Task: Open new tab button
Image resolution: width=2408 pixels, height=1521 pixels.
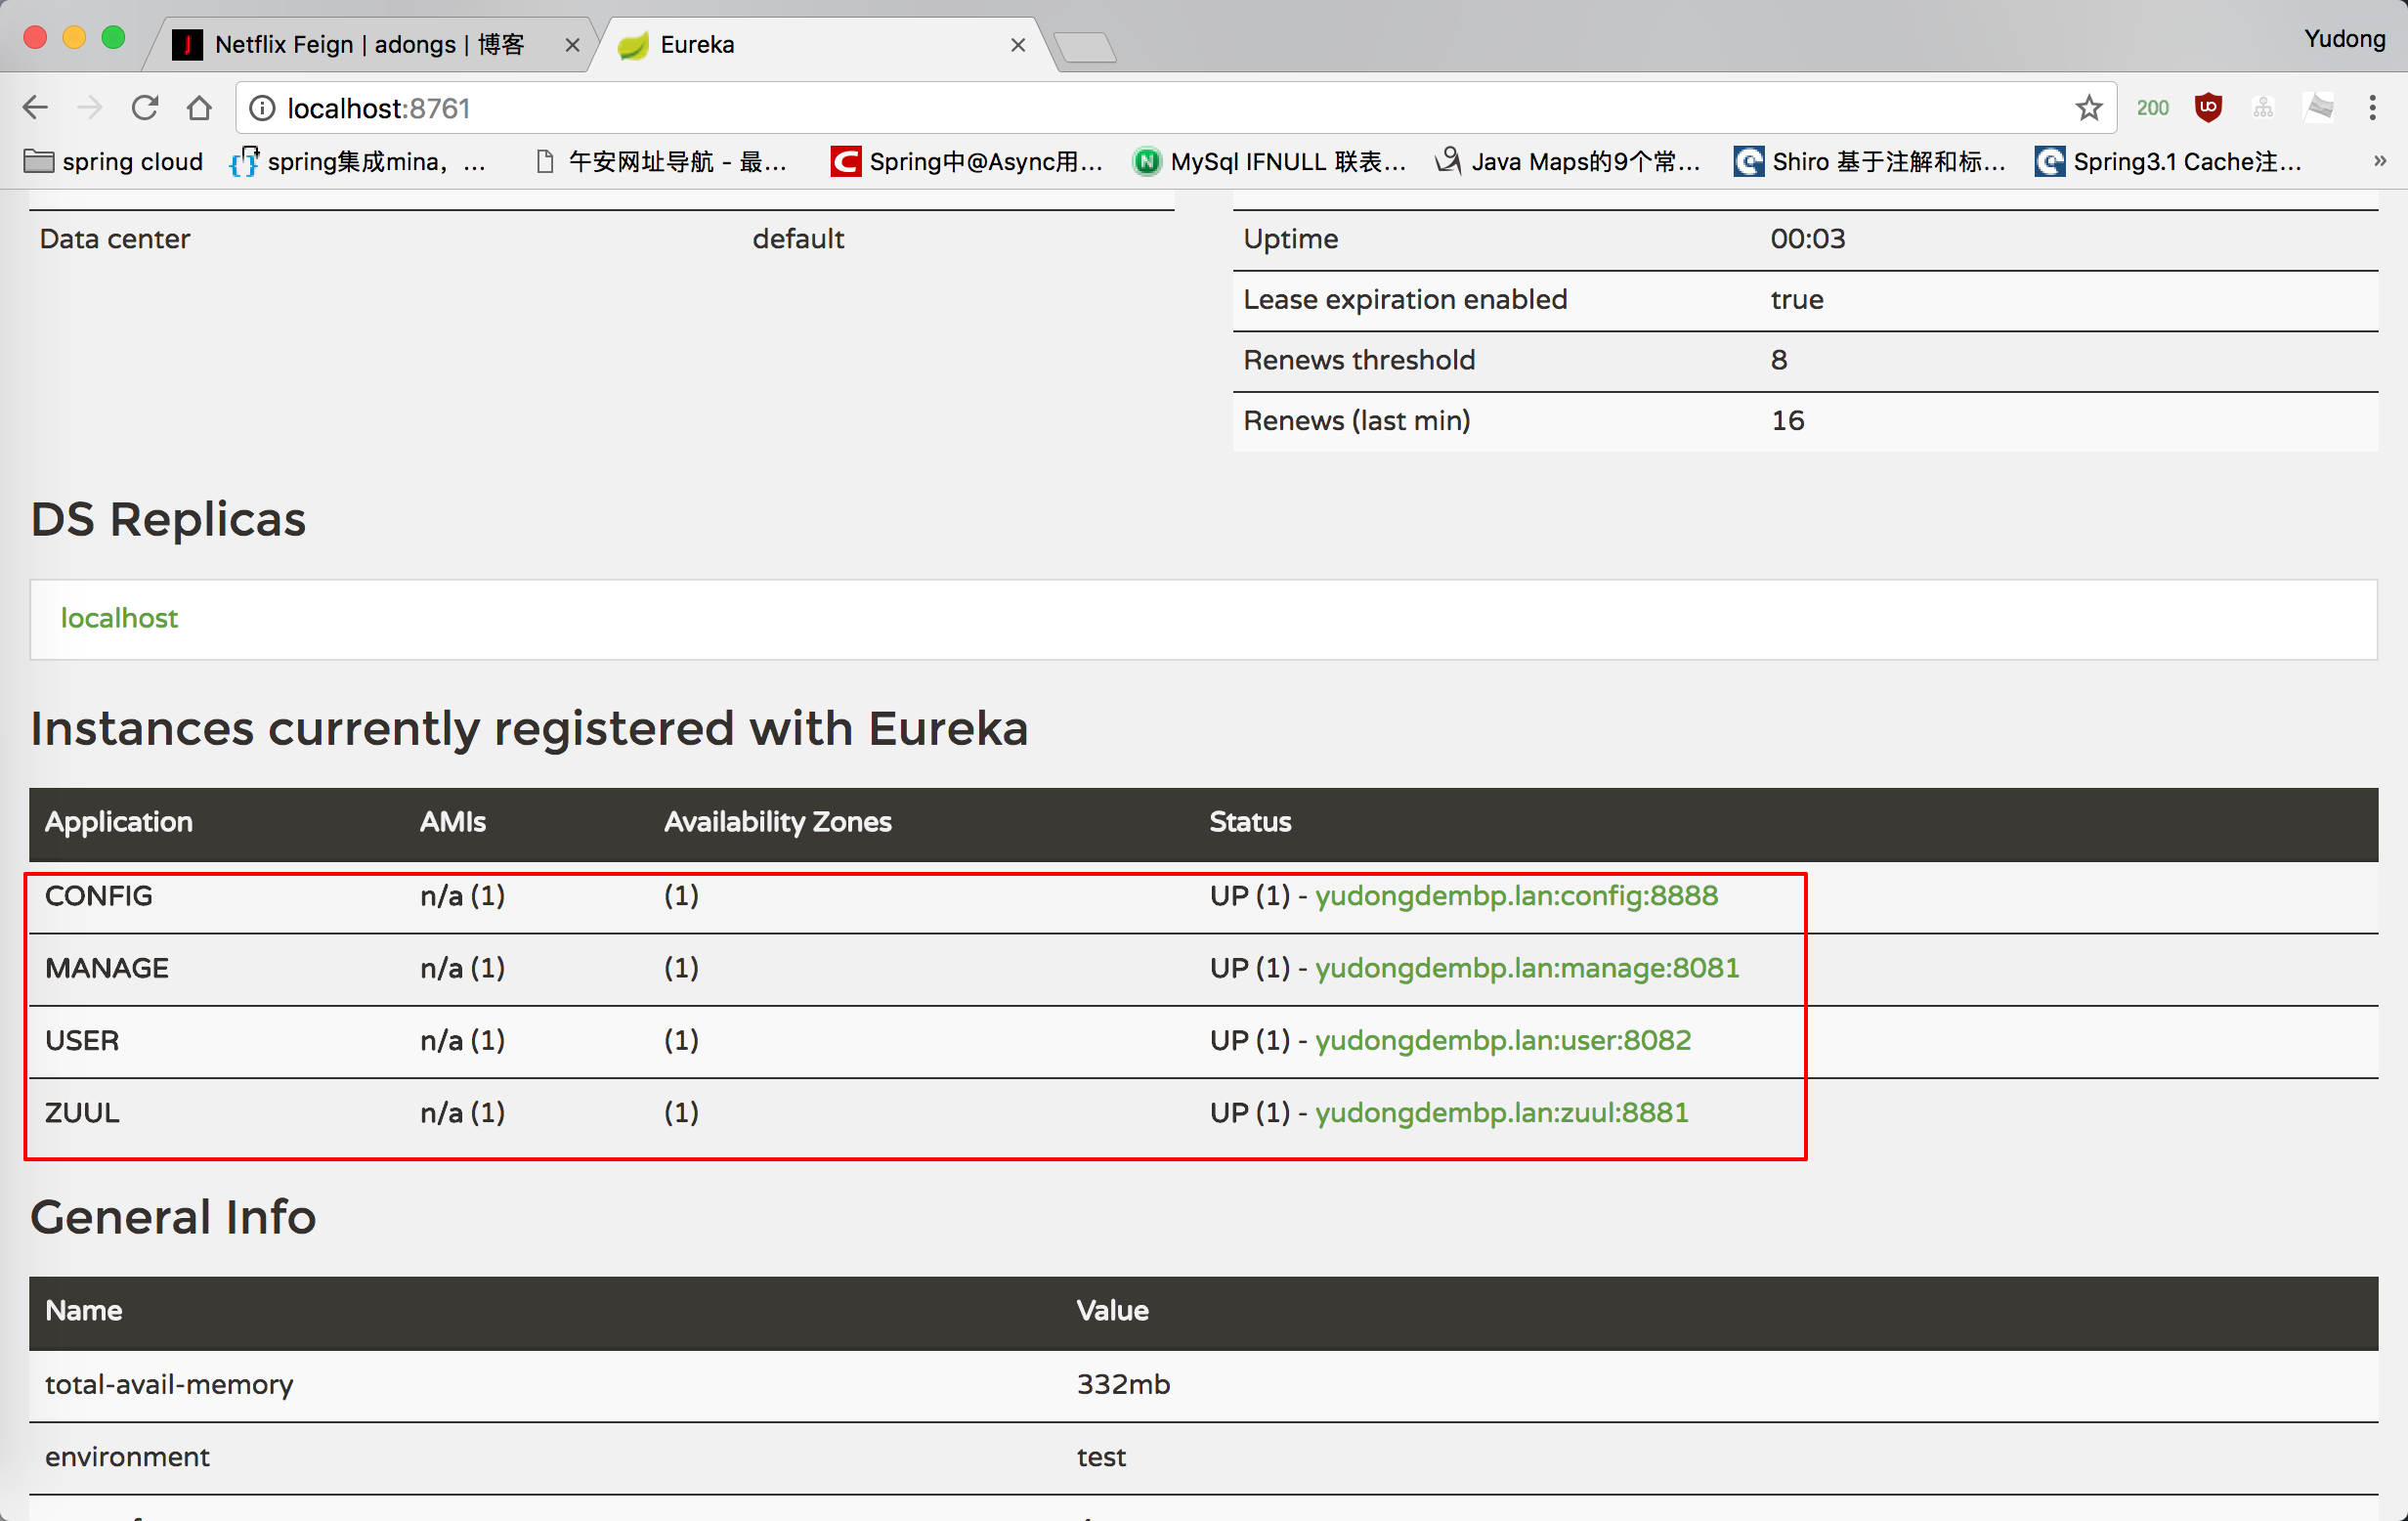Action: [x=1086, y=47]
